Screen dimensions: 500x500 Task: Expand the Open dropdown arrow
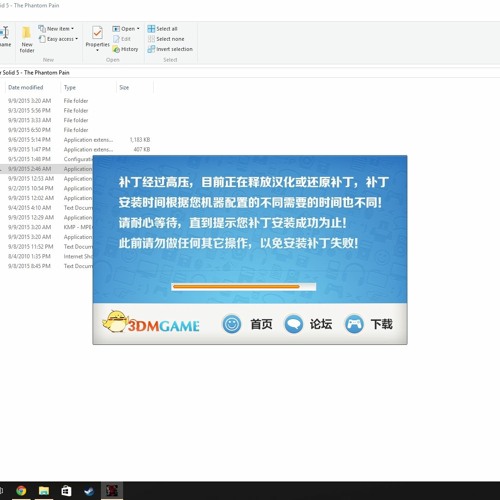(x=138, y=29)
